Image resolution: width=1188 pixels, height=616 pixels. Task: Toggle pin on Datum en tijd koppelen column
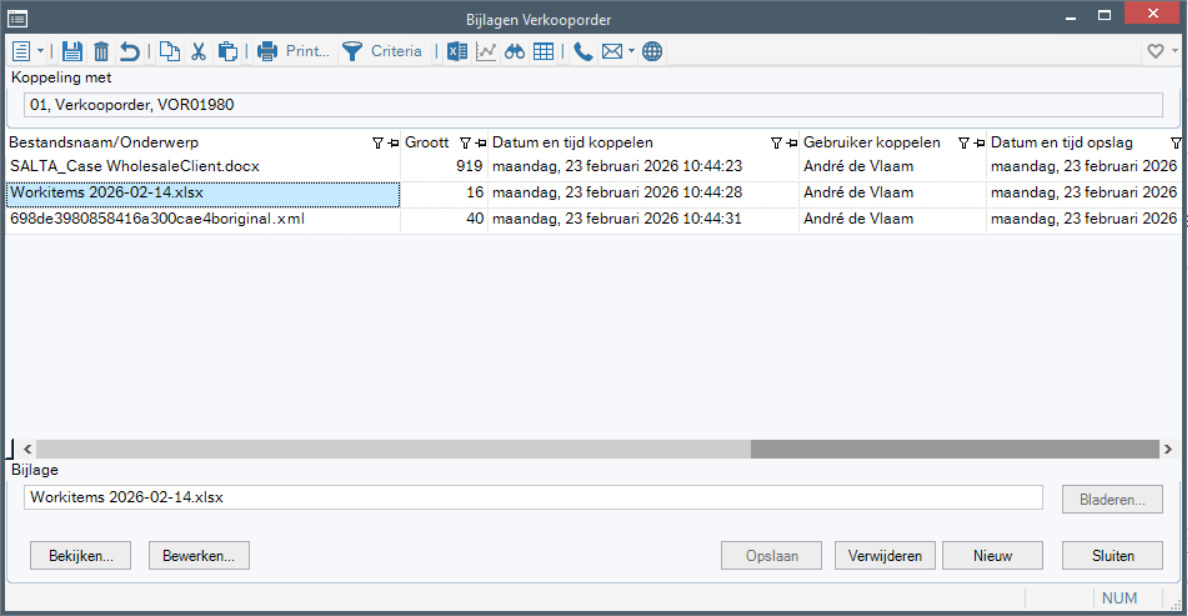click(792, 143)
